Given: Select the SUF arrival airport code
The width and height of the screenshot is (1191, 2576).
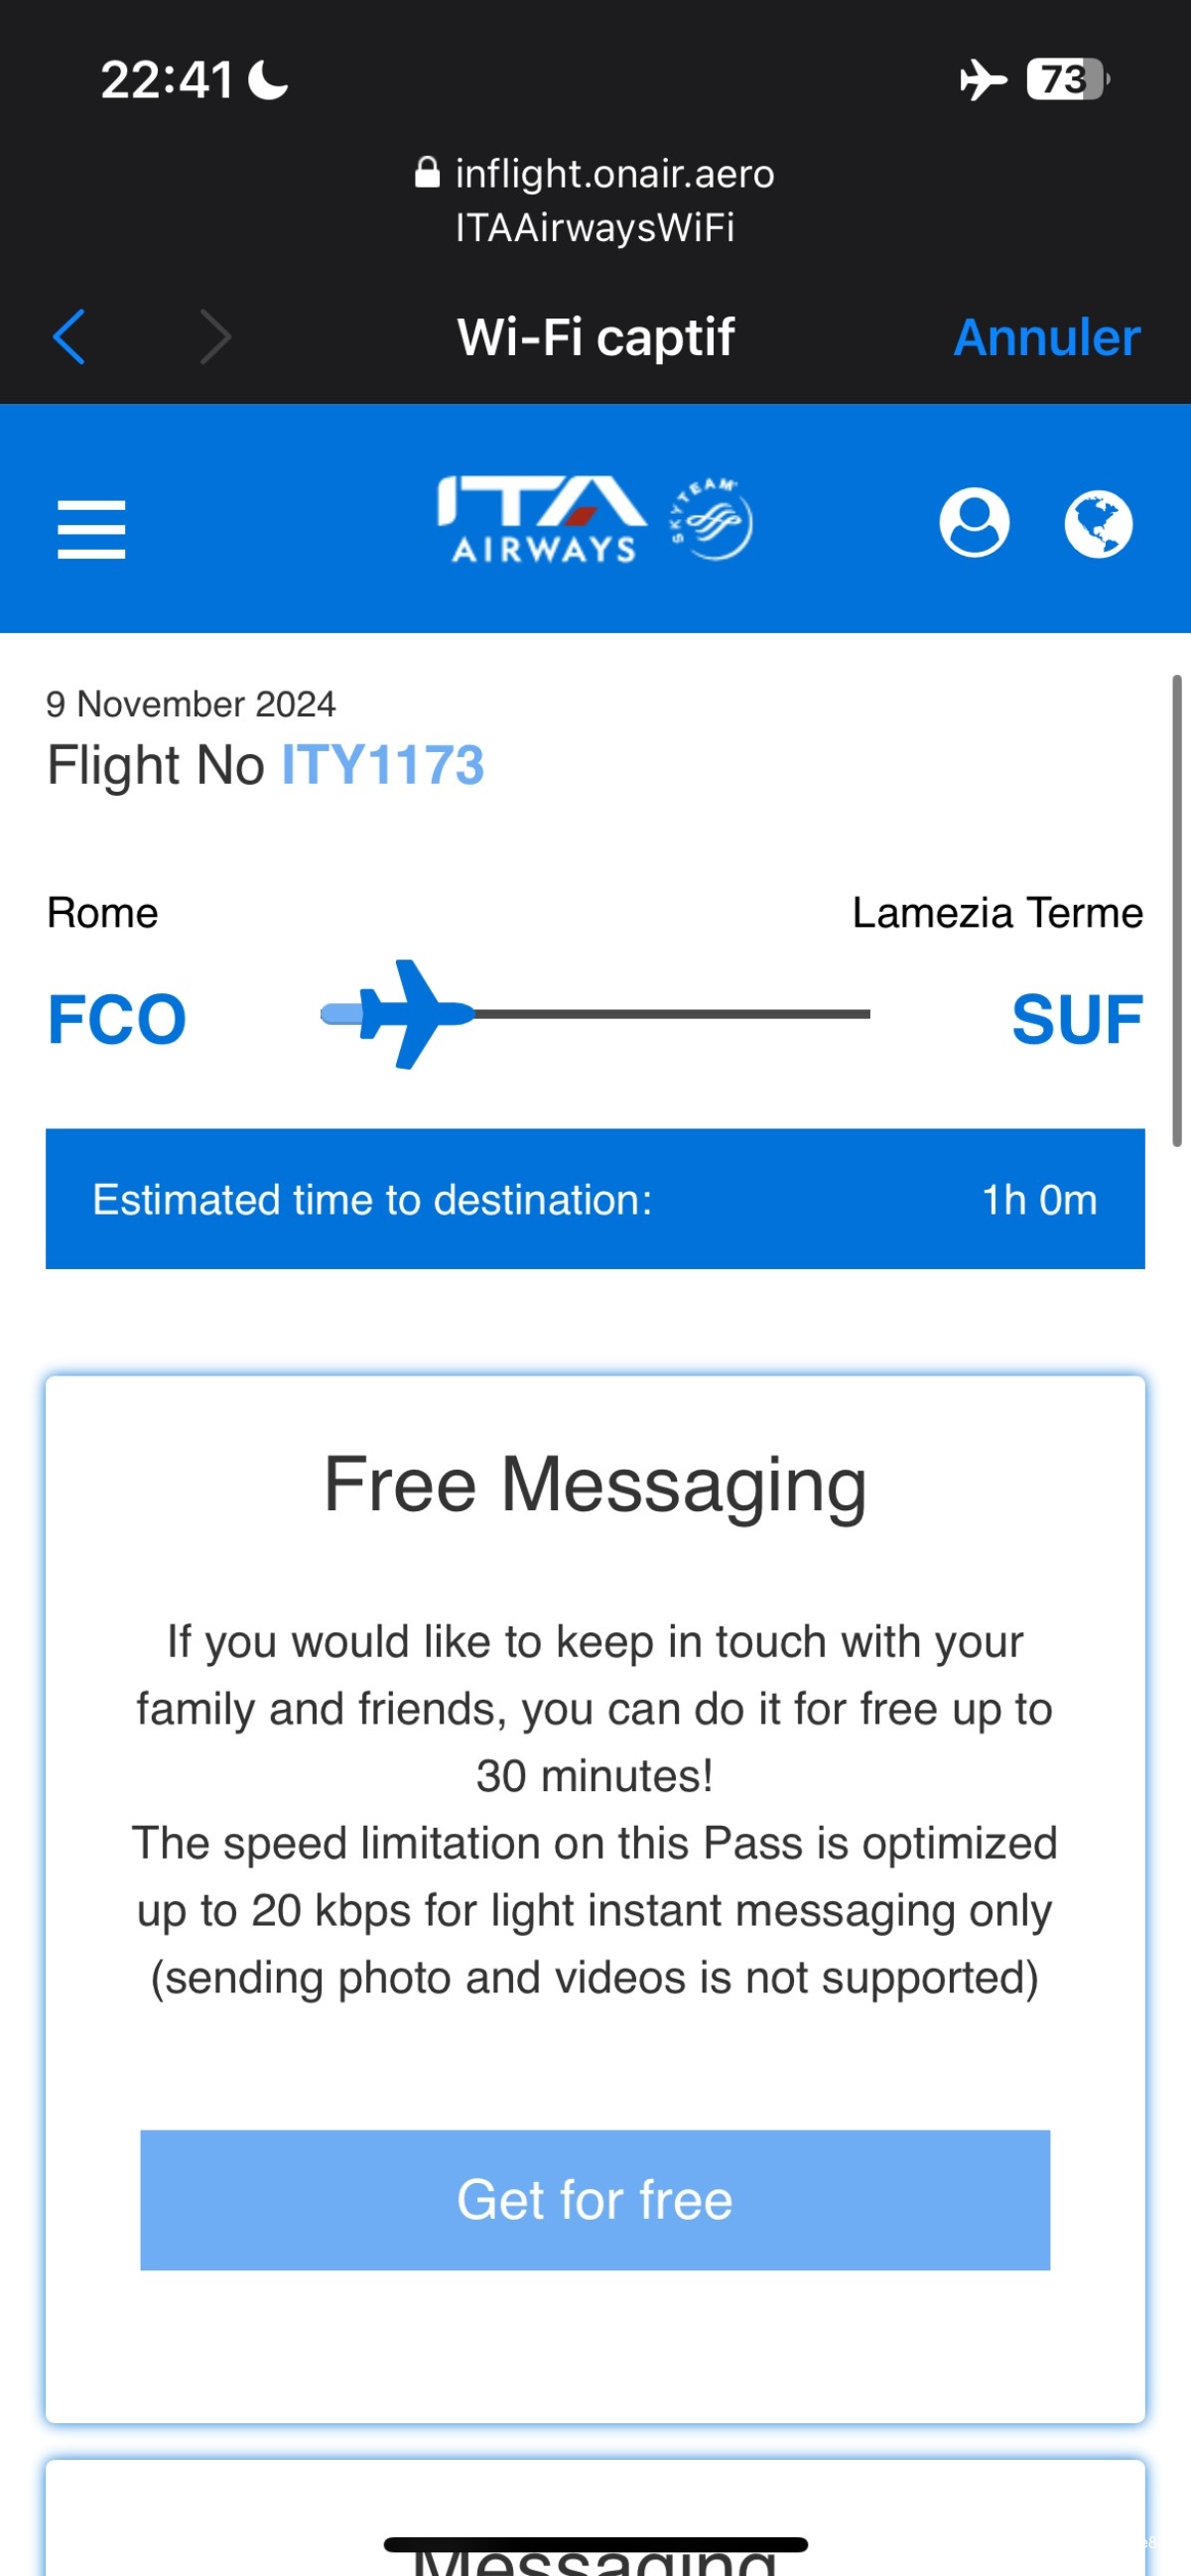Looking at the screenshot, I should 1076,1019.
